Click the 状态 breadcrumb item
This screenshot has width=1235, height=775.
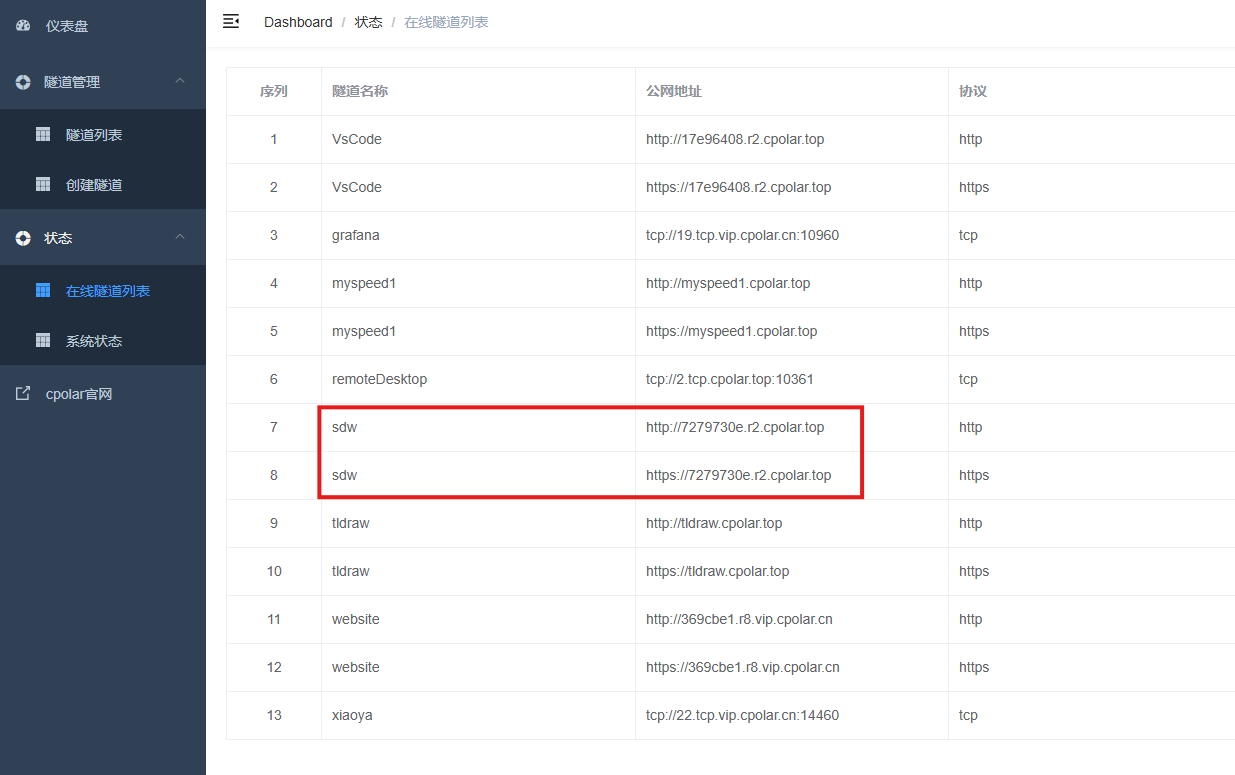368,22
